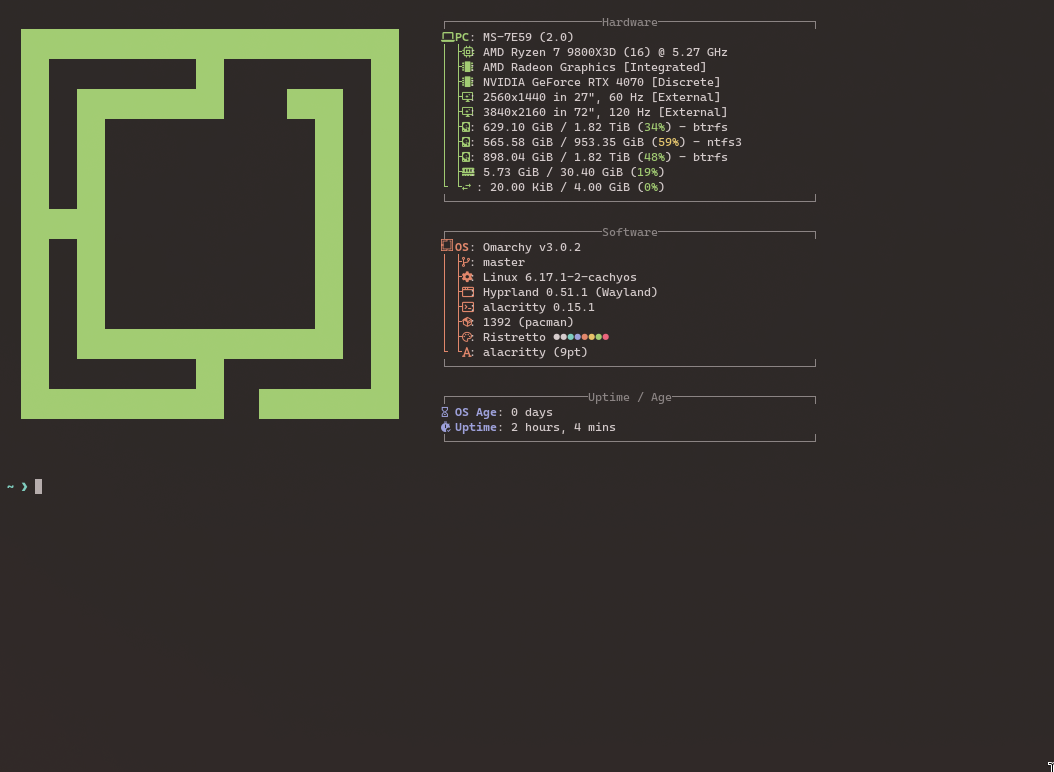This screenshot has width=1054, height=772.
Task: Click the yellow 59% disk usage value
Action: pyautogui.click(x=668, y=142)
